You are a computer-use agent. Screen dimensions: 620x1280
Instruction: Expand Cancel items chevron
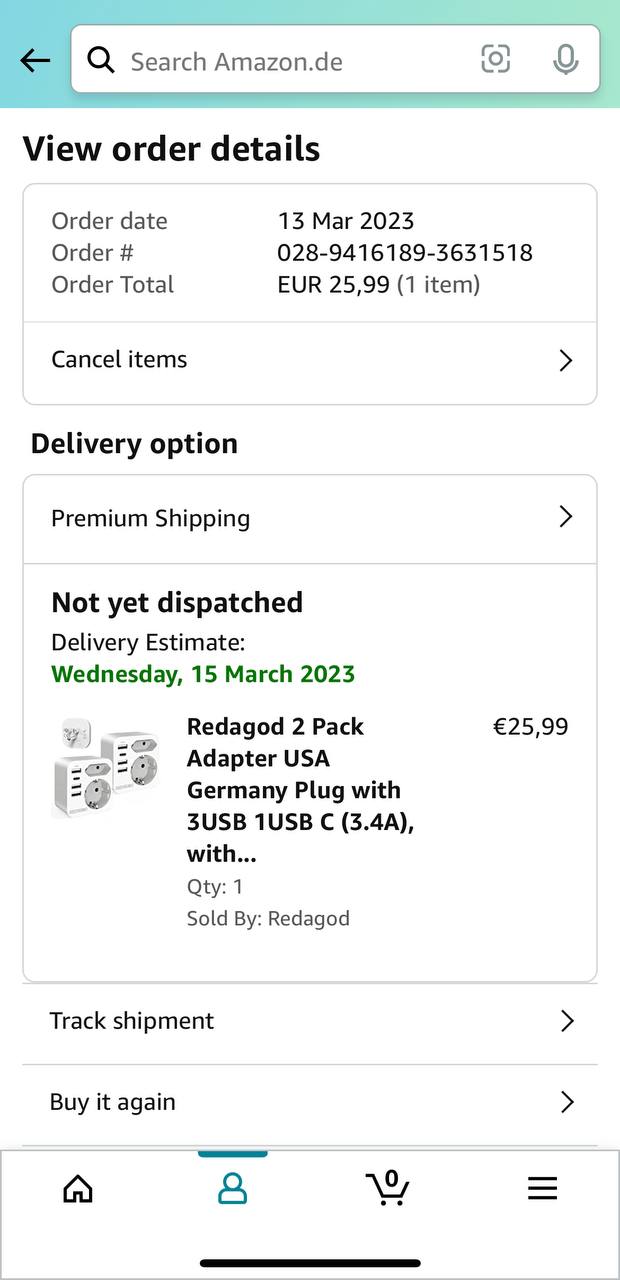[565, 360]
